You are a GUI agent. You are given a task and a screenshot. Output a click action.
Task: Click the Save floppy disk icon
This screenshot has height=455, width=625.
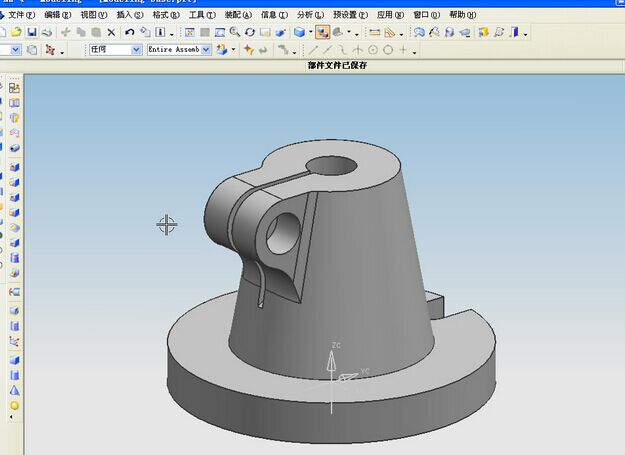coord(31,32)
